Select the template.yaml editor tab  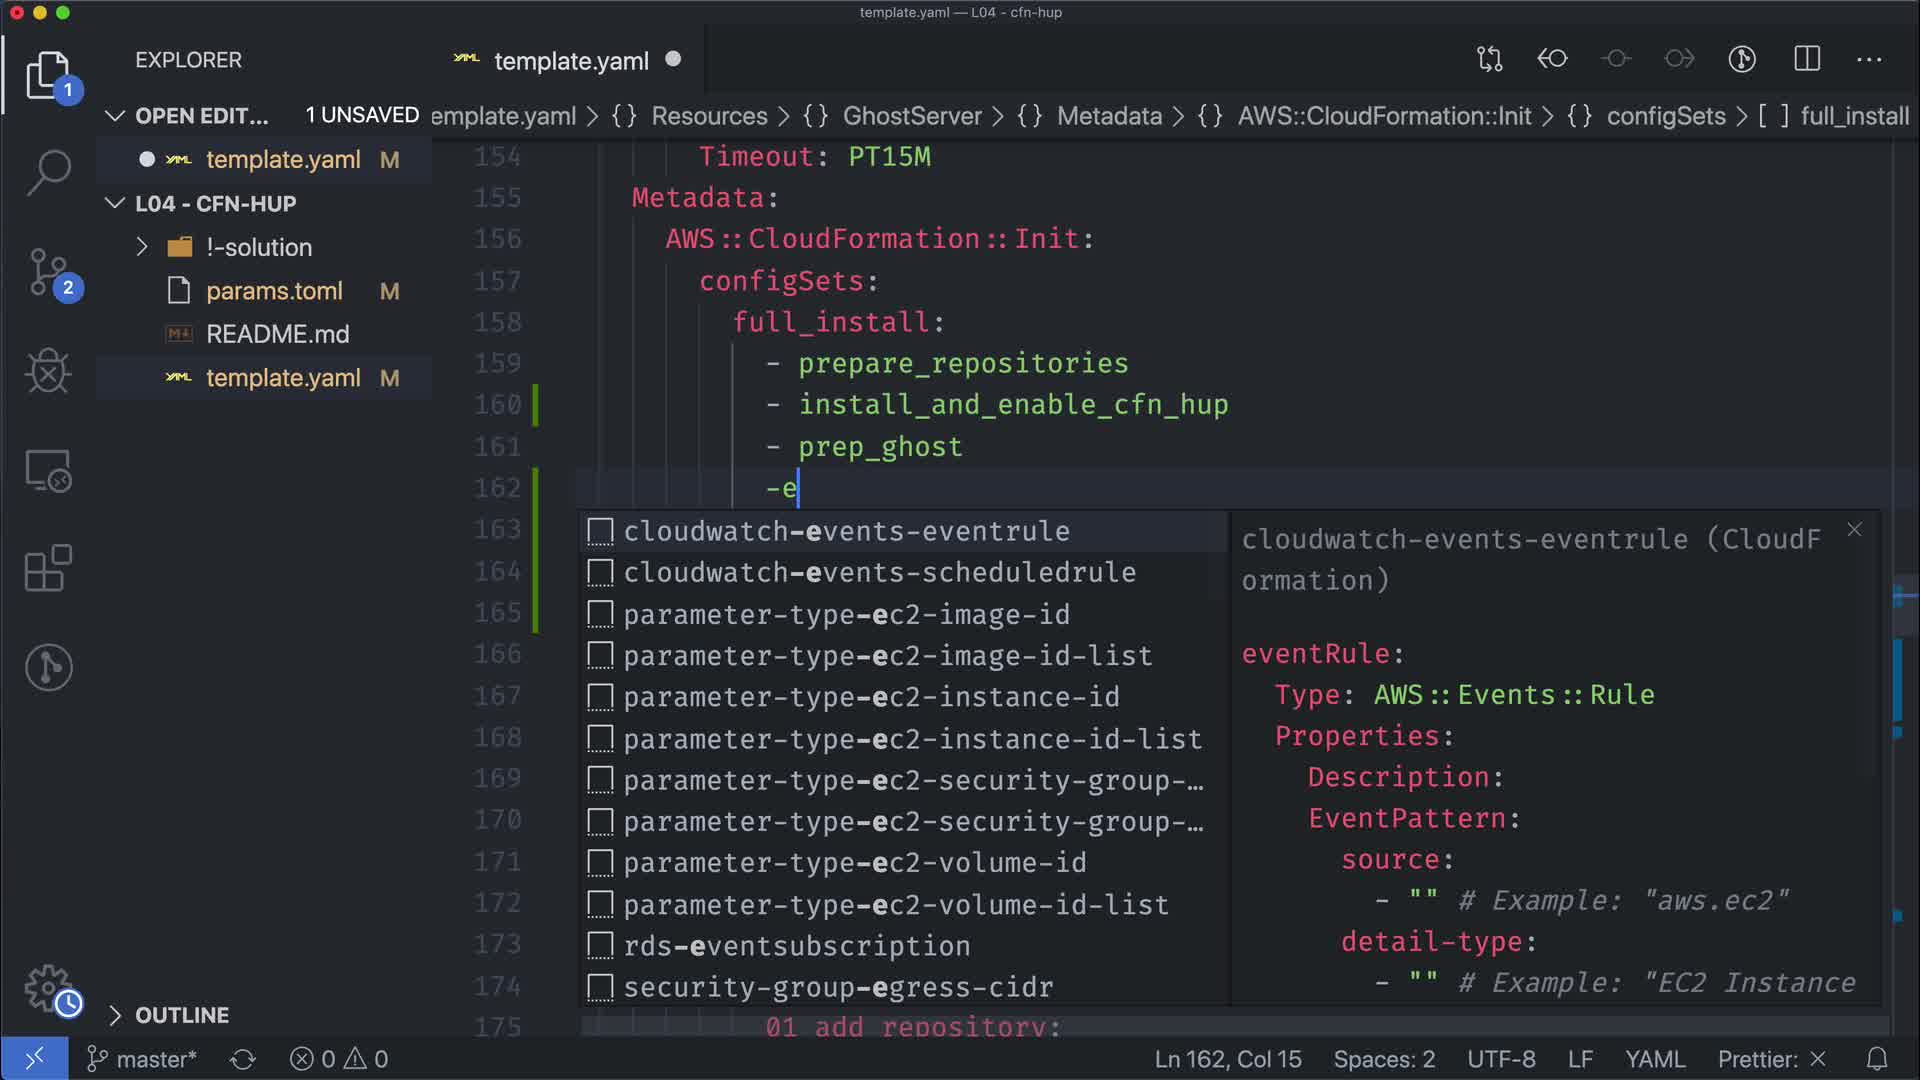coord(570,61)
